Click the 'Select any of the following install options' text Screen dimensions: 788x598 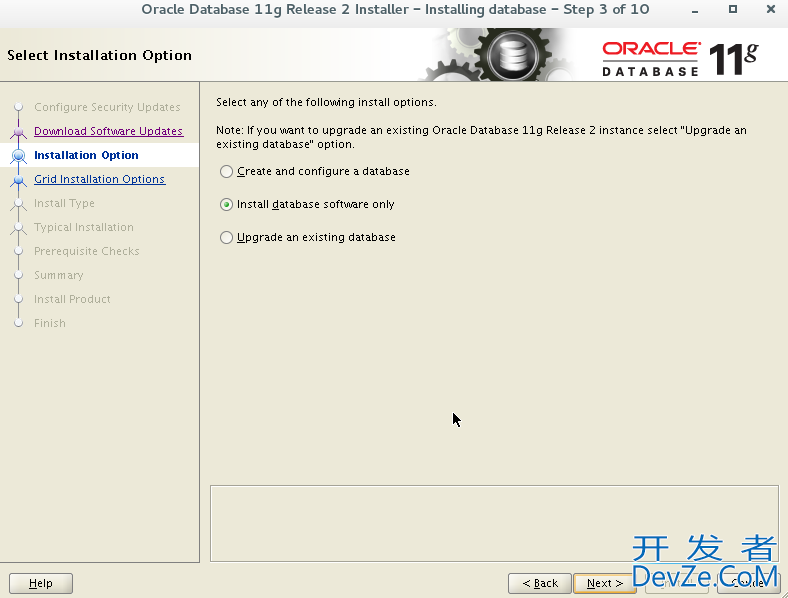pos(326,103)
